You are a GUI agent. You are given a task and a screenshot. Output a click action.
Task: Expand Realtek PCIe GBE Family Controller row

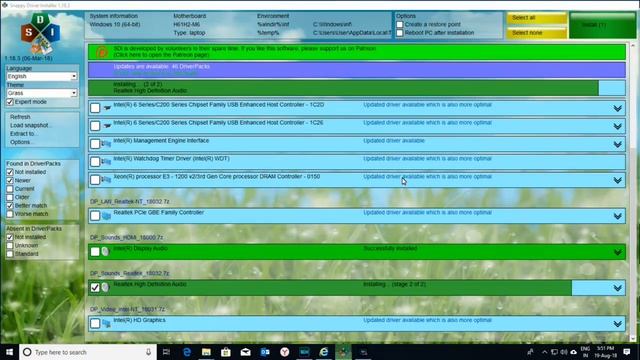[618, 216]
